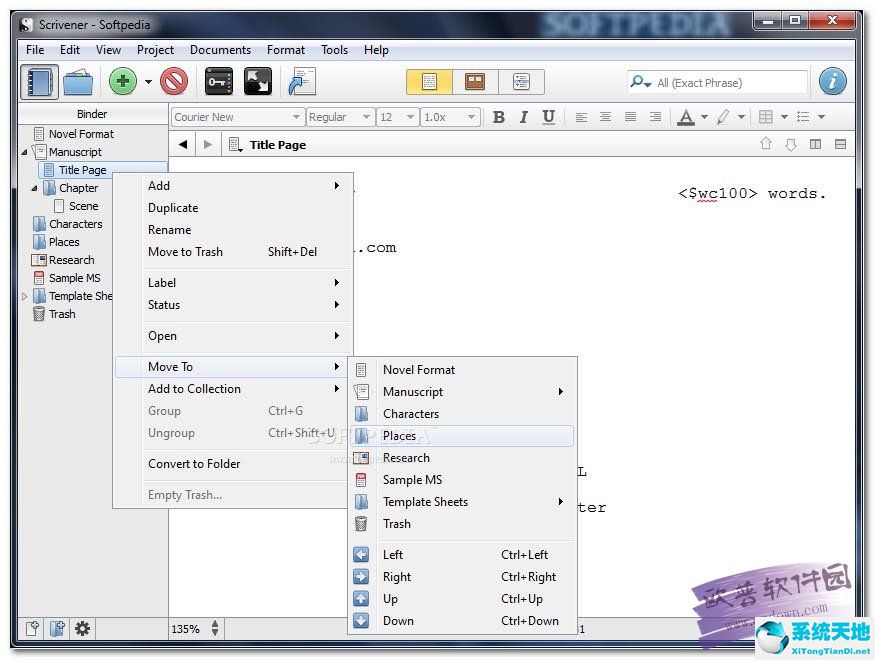Viewport: 875px width, 660px height.
Task: Go to next document down arrow
Action: 791,145
